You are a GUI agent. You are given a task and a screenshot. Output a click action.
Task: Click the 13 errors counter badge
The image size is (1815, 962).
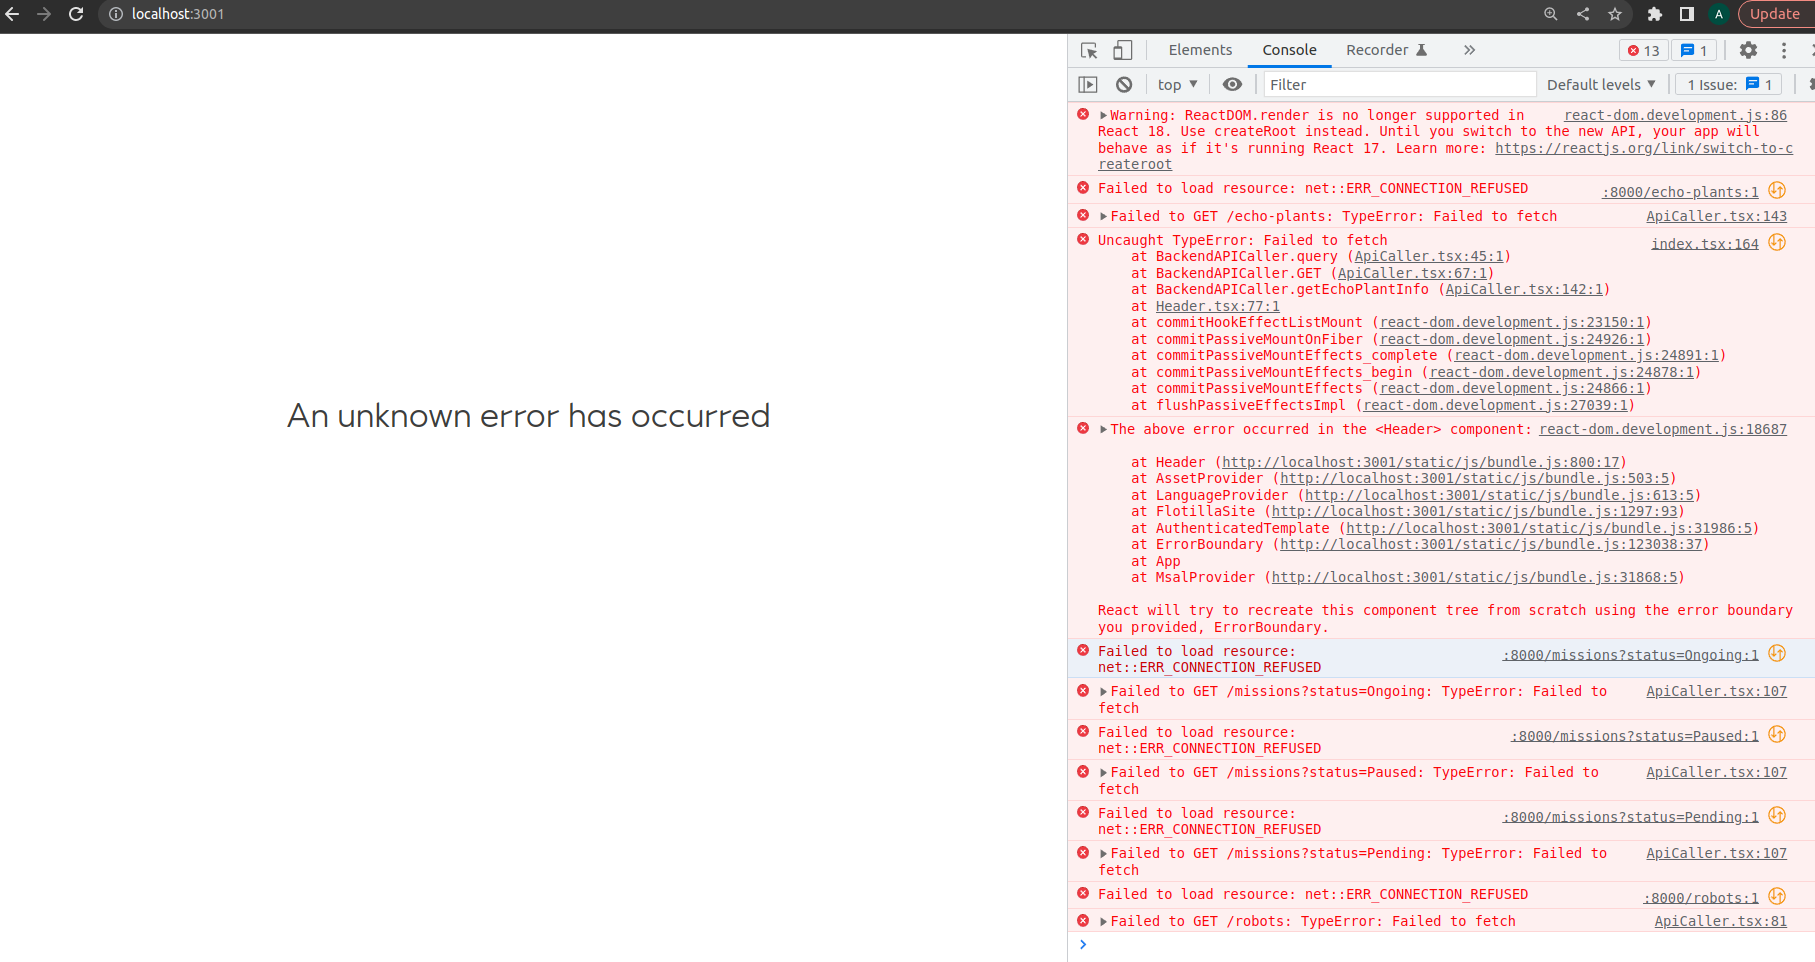[x=1643, y=50]
